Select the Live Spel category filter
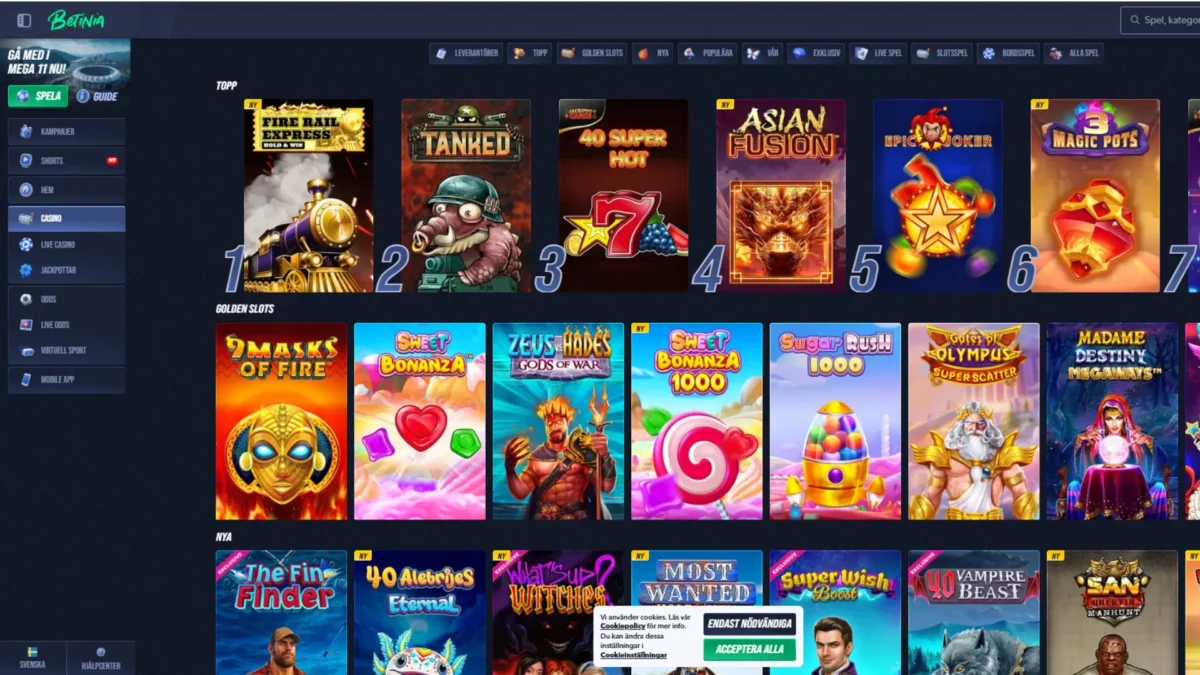The image size is (1200, 675). [878, 53]
